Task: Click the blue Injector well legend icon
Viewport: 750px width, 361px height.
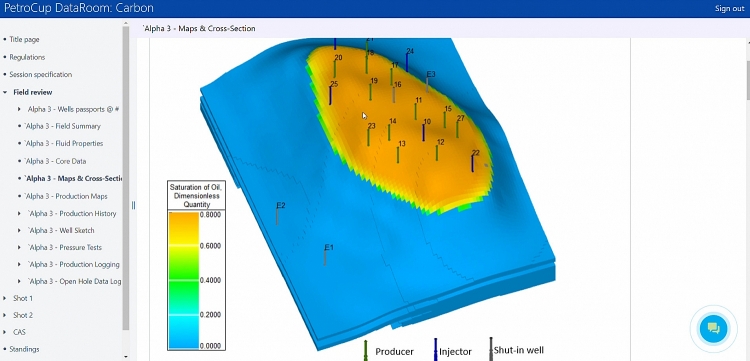Action: [x=436, y=350]
